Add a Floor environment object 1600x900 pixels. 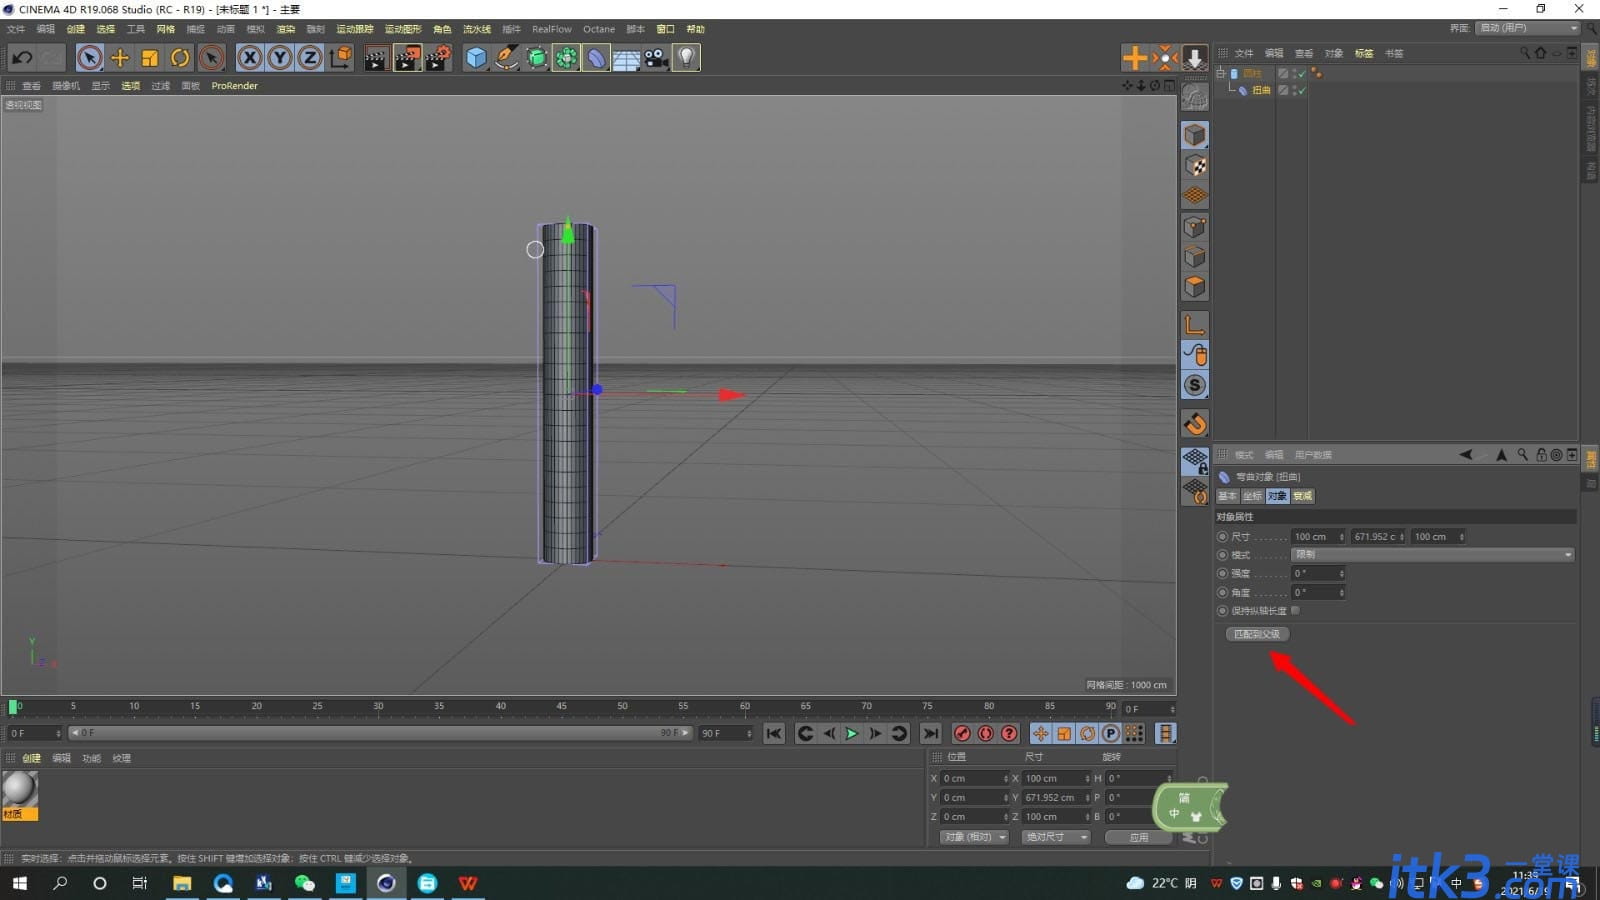pyautogui.click(x=627, y=58)
